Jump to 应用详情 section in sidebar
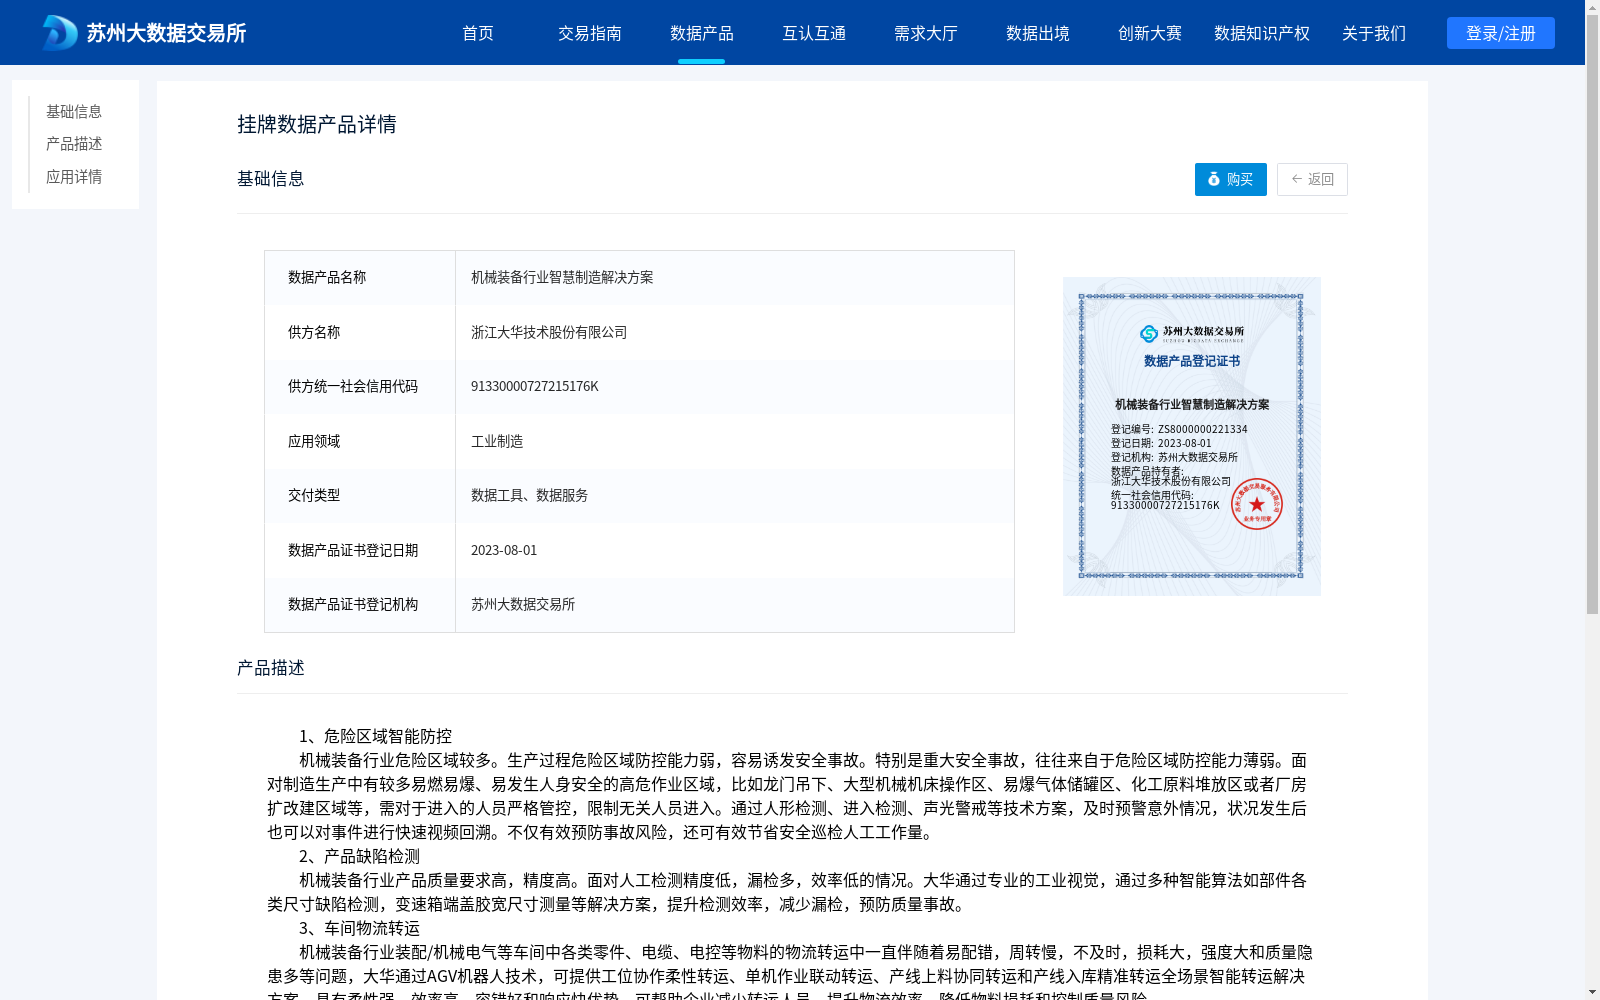 coord(74,177)
